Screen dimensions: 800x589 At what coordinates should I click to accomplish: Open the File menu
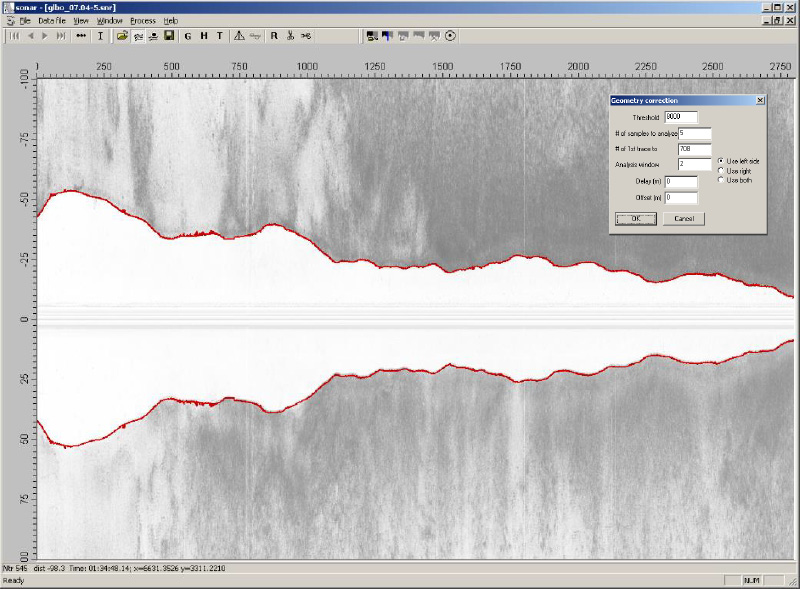pyautogui.click(x=25, y=21)
